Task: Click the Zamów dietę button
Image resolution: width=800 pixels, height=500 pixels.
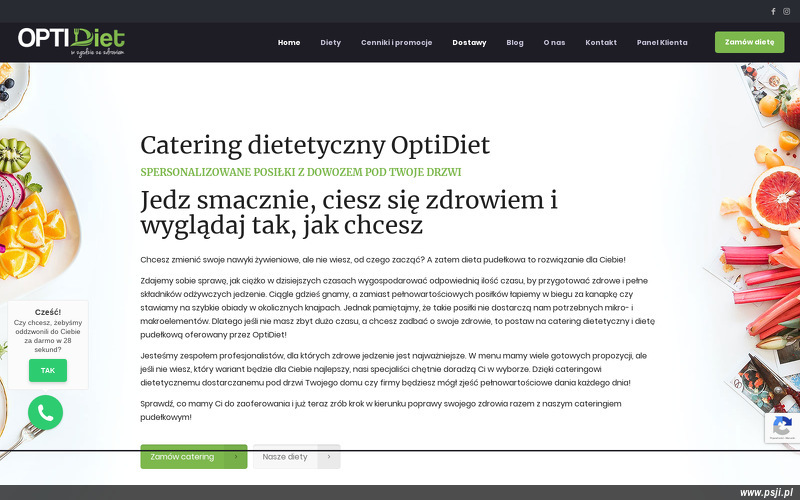Action: pyautogui.click(x=749, y=42)
